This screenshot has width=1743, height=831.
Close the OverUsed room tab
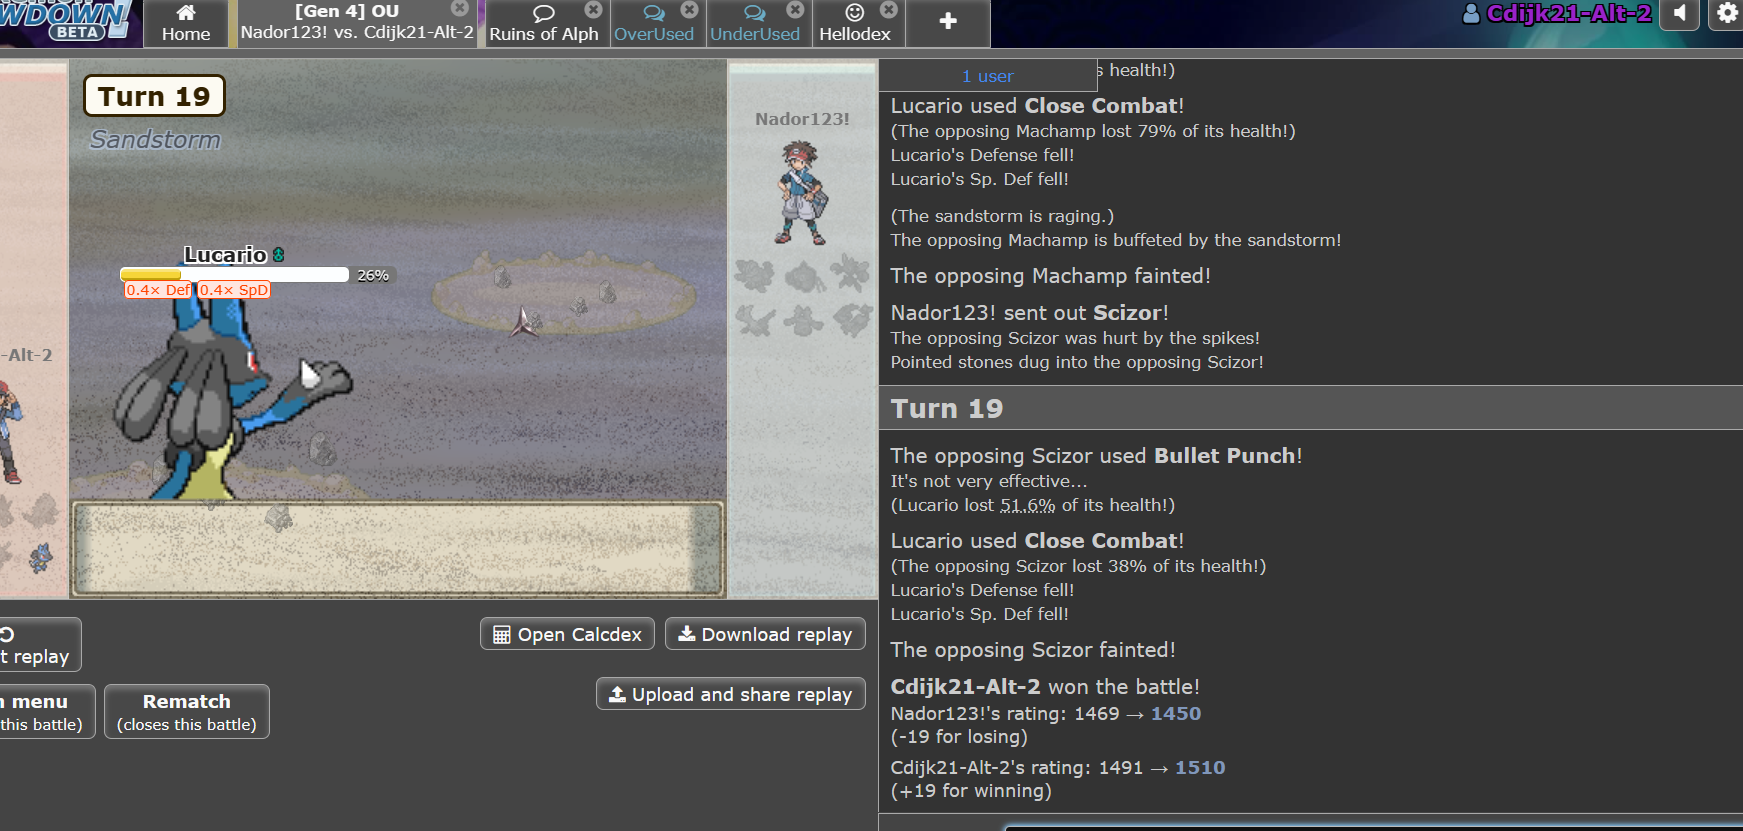689,9
